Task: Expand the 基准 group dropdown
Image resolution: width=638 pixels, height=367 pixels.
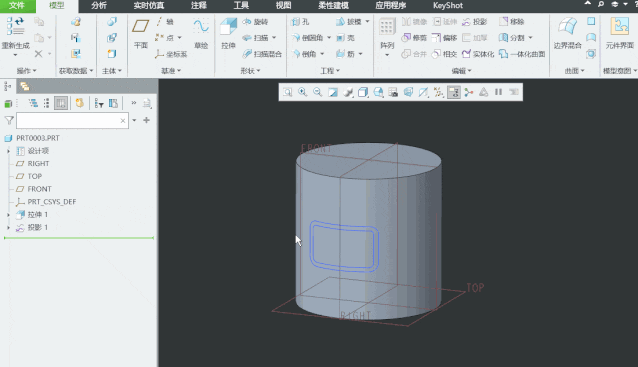Action: [x=171, y=71]
